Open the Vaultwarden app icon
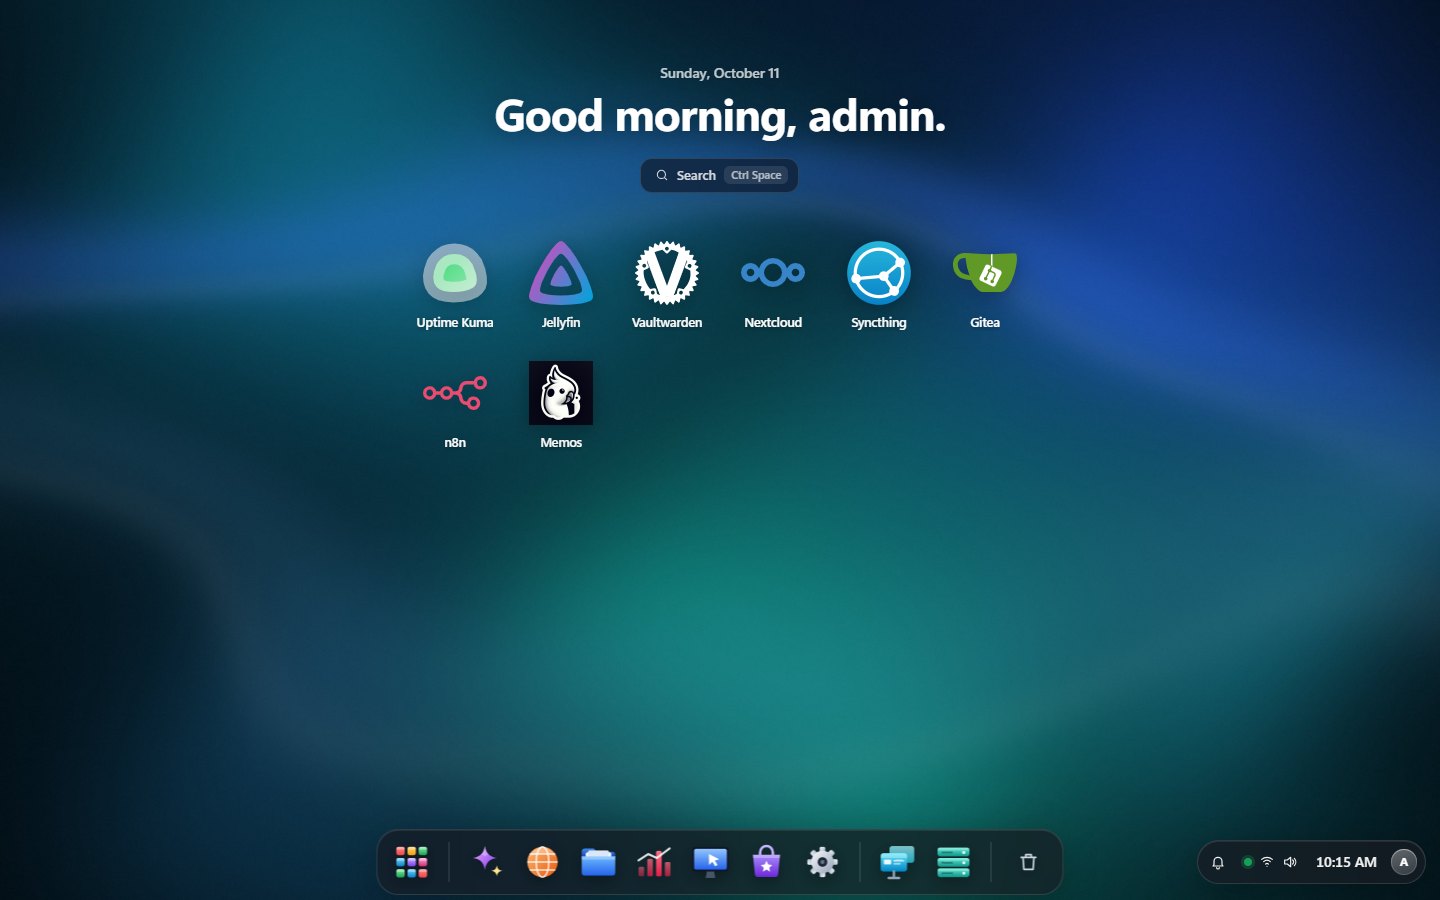Image resolution: width=1440 pixels, height=900 pixels. point(667,273)
